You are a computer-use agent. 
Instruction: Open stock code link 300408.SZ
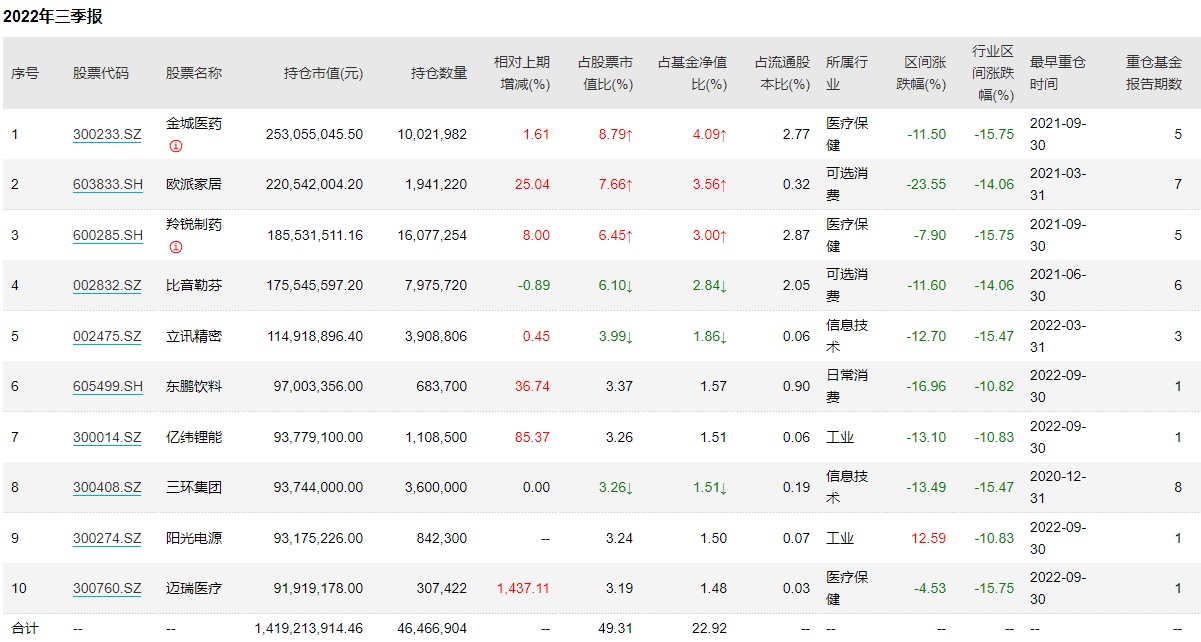coord(107,487)
